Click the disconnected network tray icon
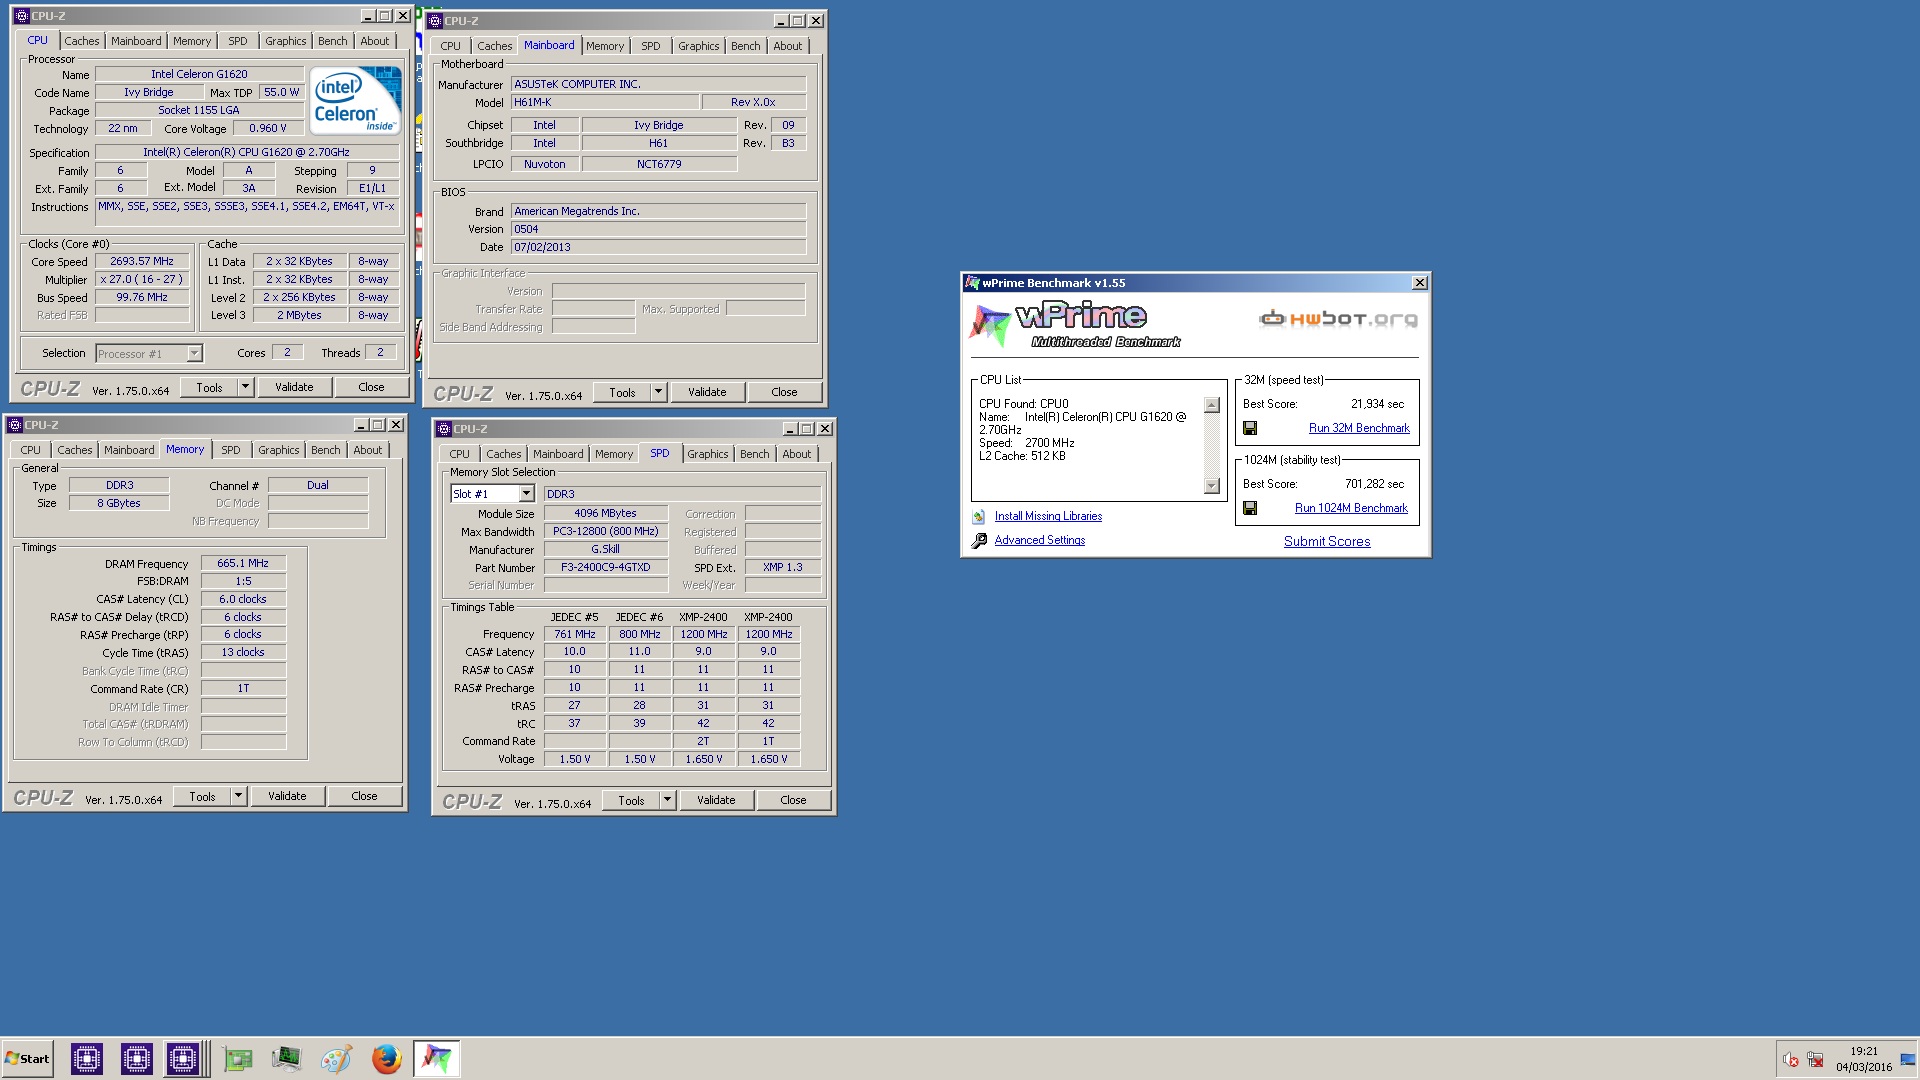Image resolution: width=1920 pixels, height=1080 pixels. 1815,1060
